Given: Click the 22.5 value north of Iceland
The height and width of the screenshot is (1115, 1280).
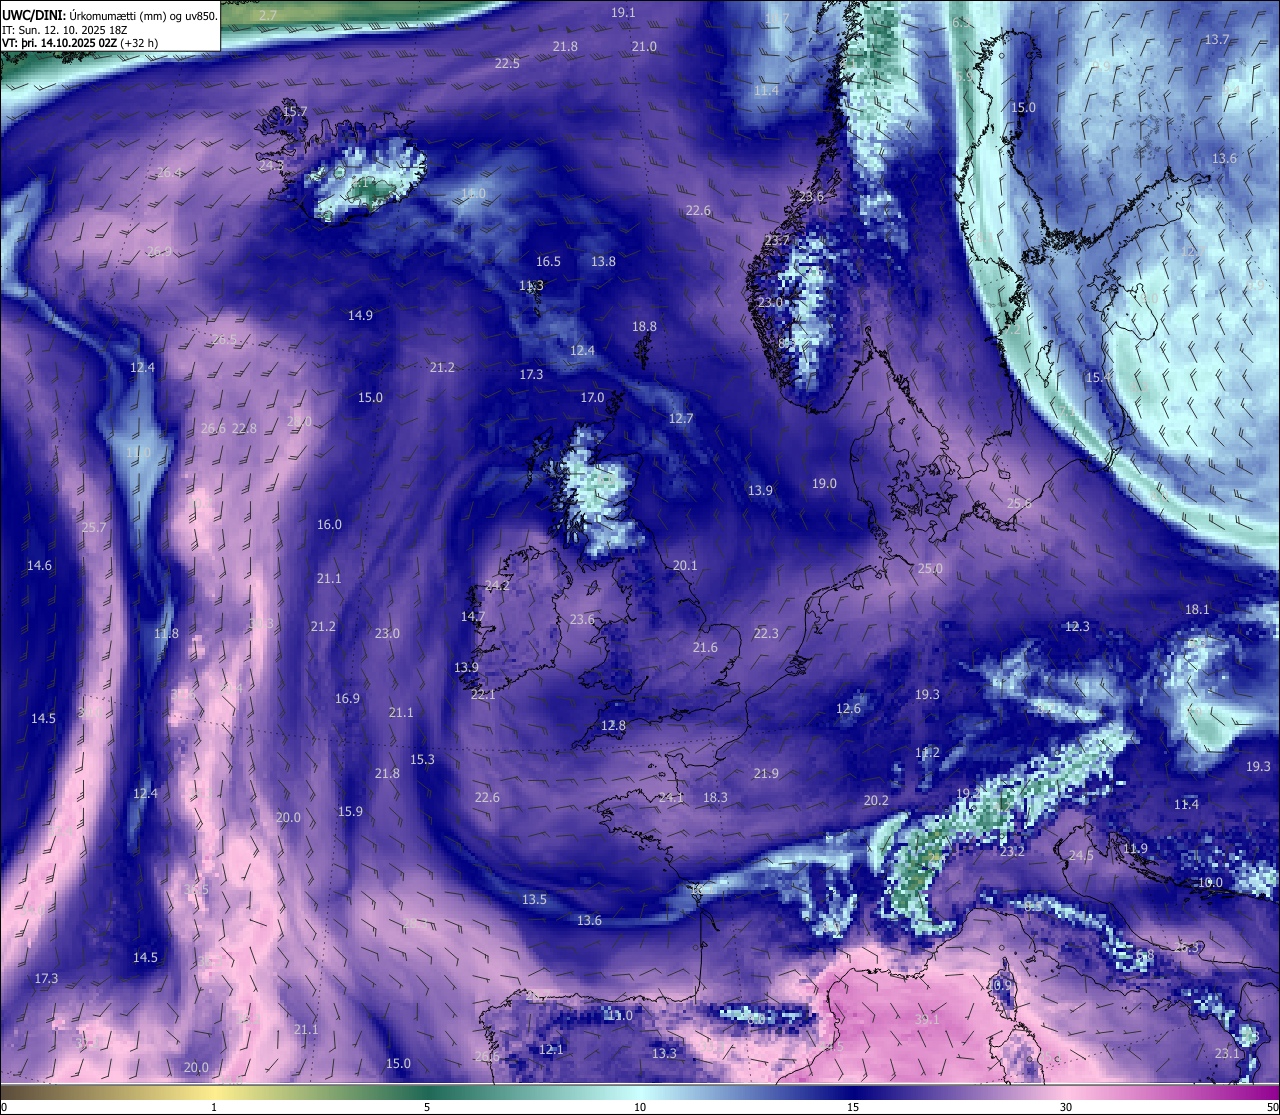Looking at the screenshot, I should 507,63.
